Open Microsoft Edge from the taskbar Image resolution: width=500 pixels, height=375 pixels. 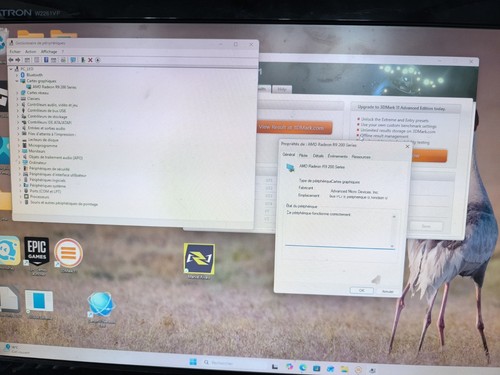point(303,367)
